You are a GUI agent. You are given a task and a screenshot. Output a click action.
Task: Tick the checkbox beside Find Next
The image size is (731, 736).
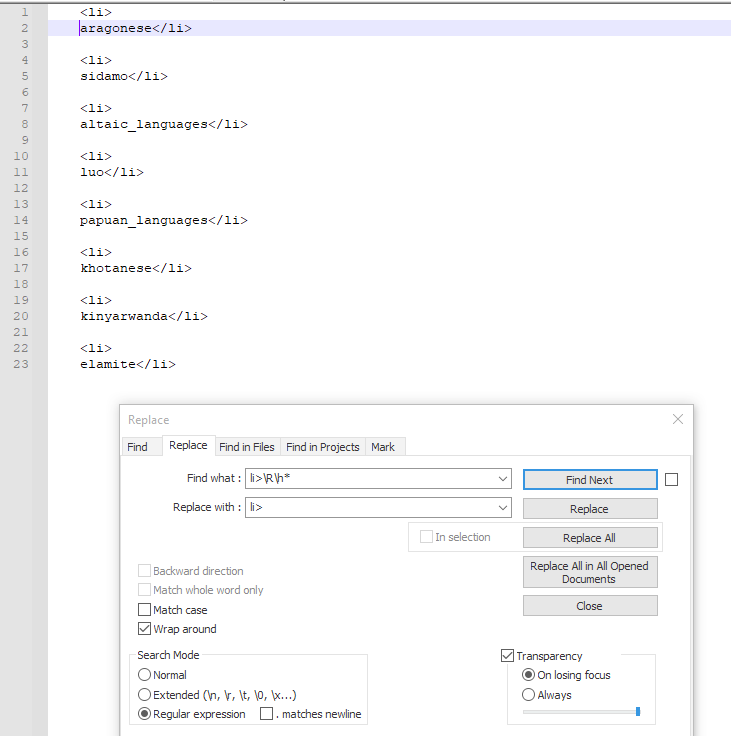coord(671,480)
